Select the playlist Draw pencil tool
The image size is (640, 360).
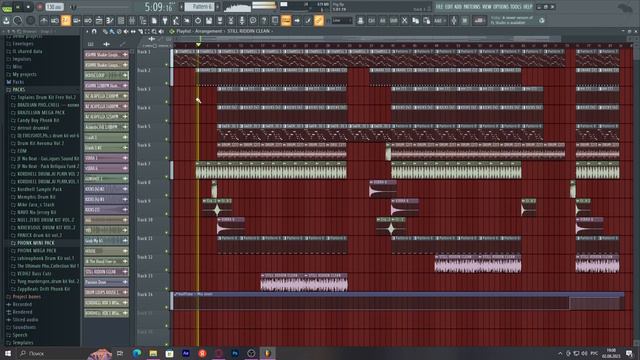coord(105,31)
